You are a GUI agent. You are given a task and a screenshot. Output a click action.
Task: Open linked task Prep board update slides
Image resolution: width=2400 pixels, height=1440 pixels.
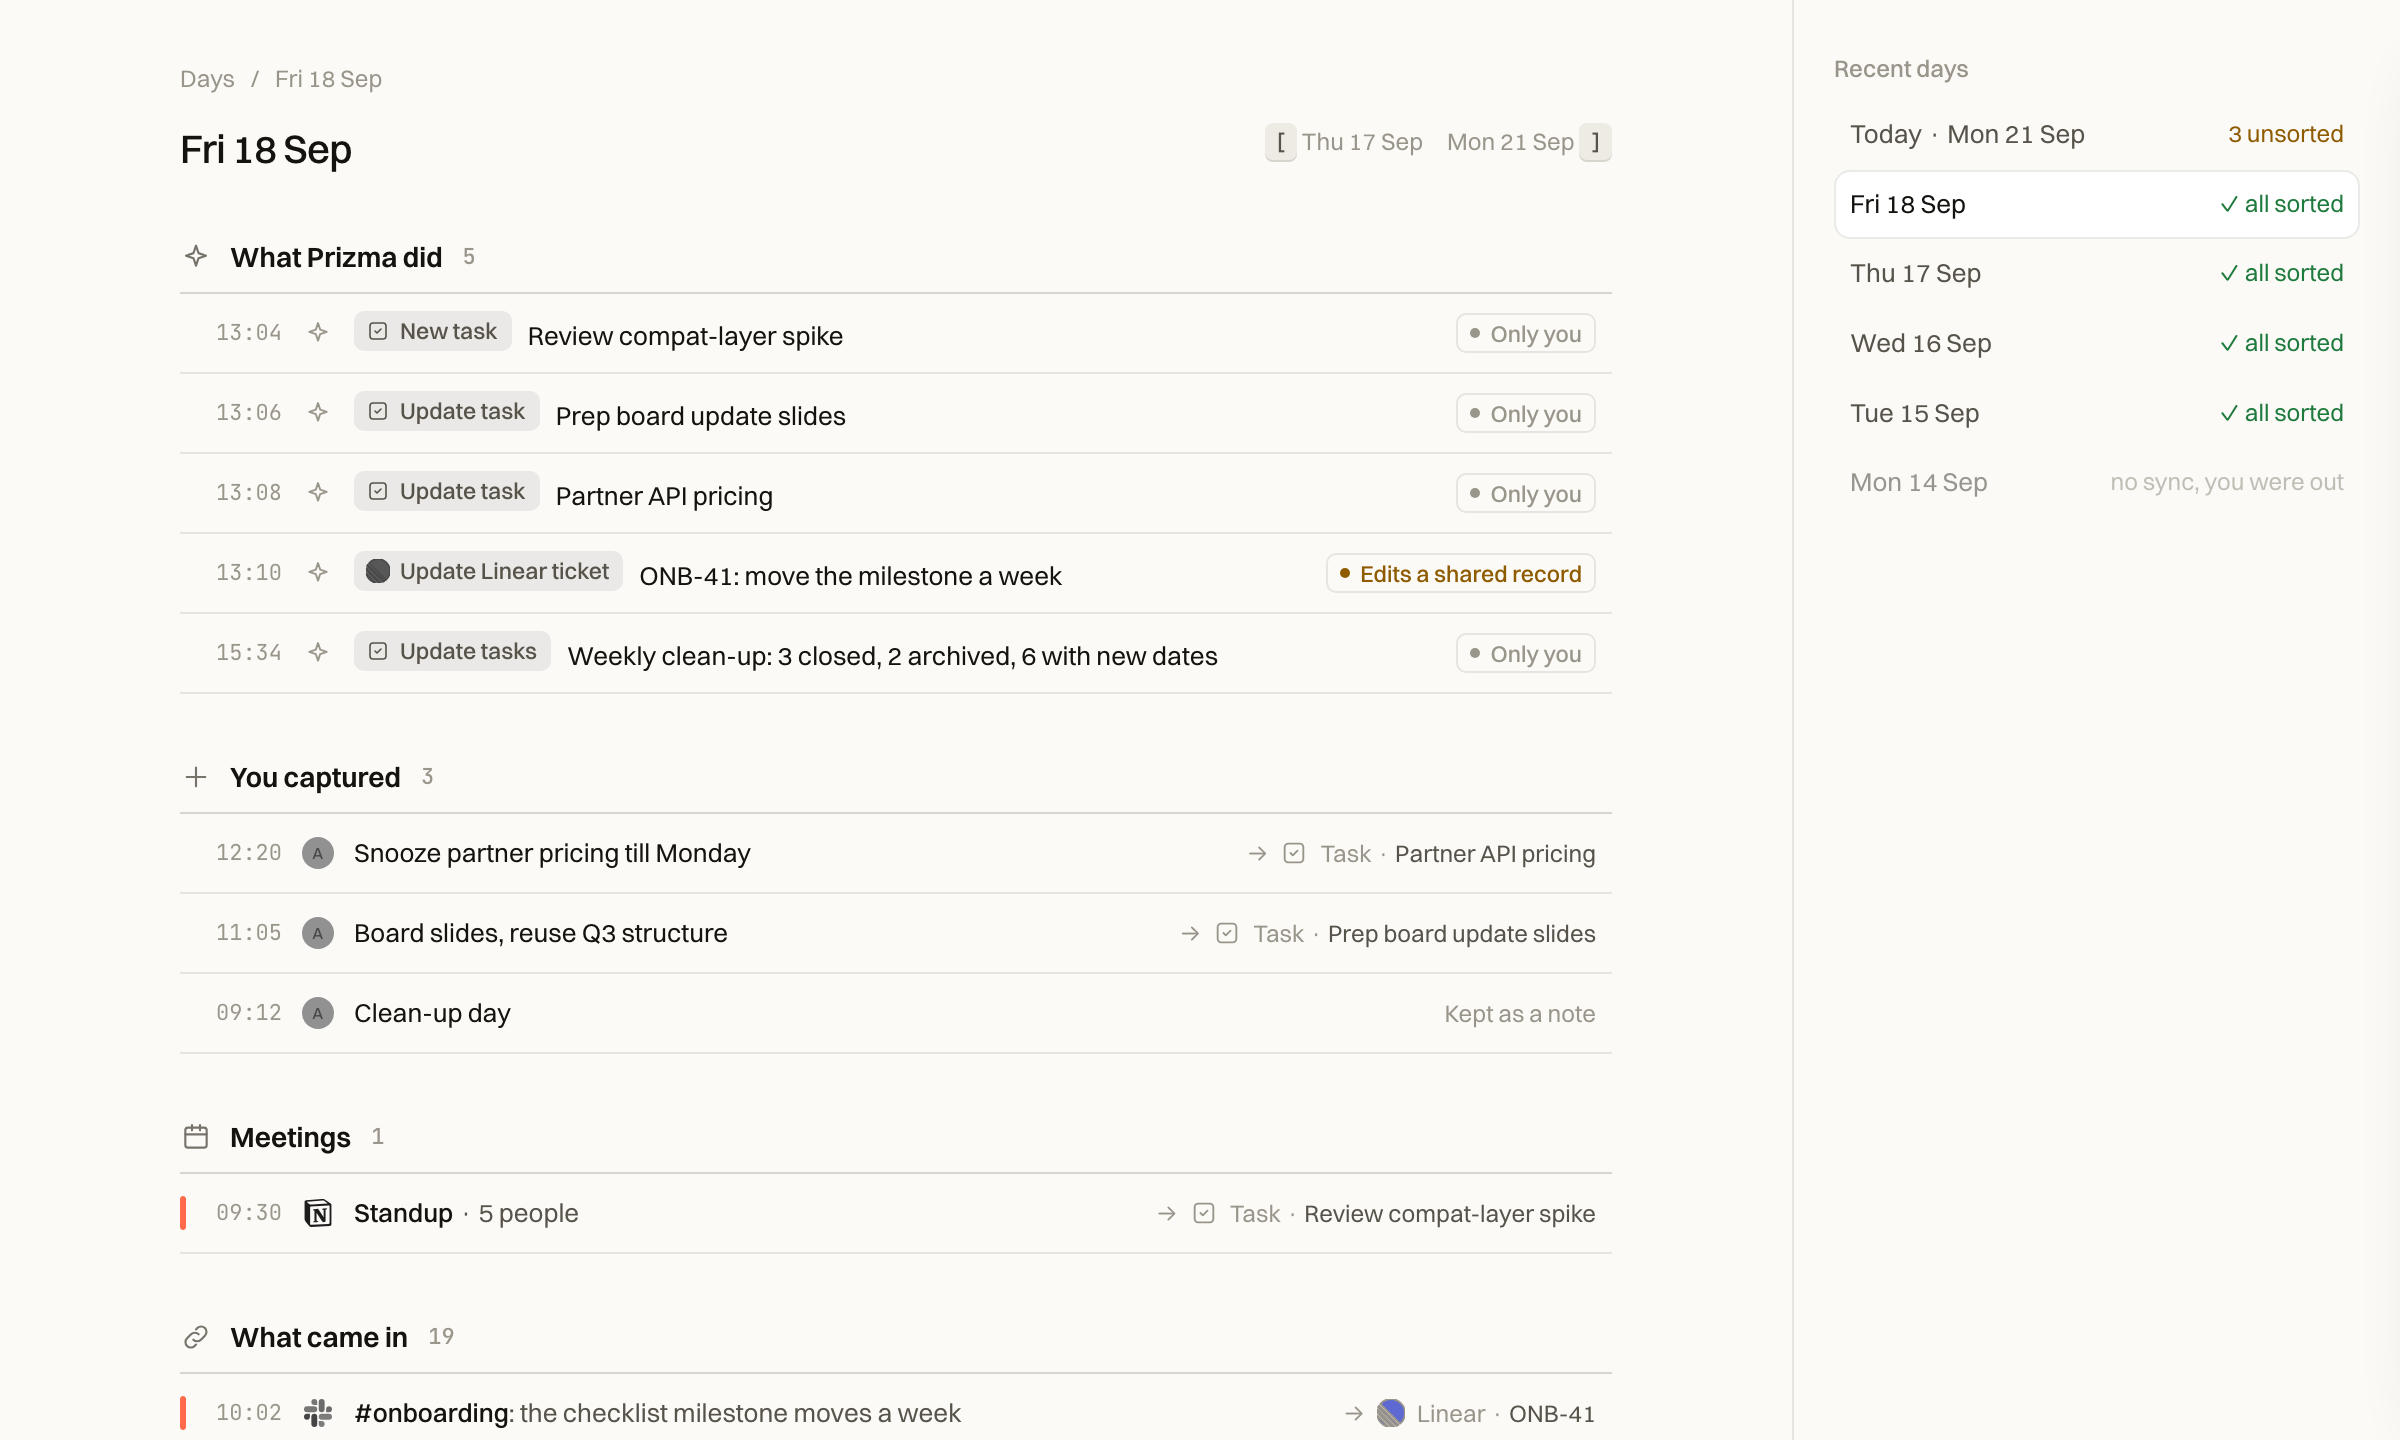click(x=1461, y=933)
